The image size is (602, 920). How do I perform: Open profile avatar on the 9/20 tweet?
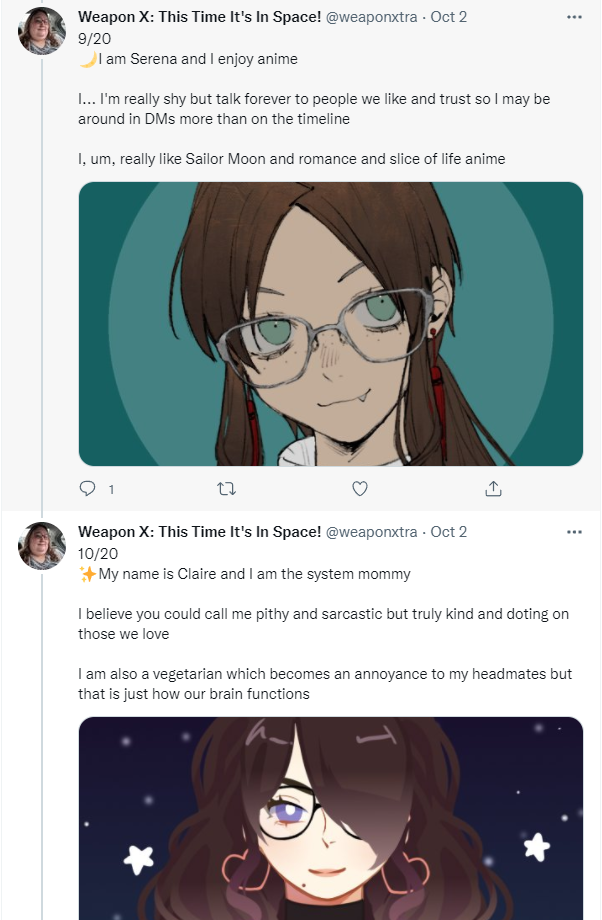pyautogui.click(x=42, y=31)
